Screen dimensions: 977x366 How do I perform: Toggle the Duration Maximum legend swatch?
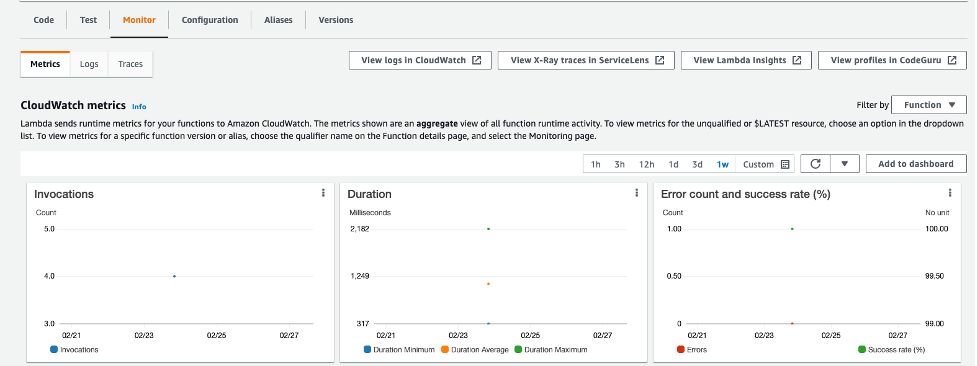tap(518, 350)
